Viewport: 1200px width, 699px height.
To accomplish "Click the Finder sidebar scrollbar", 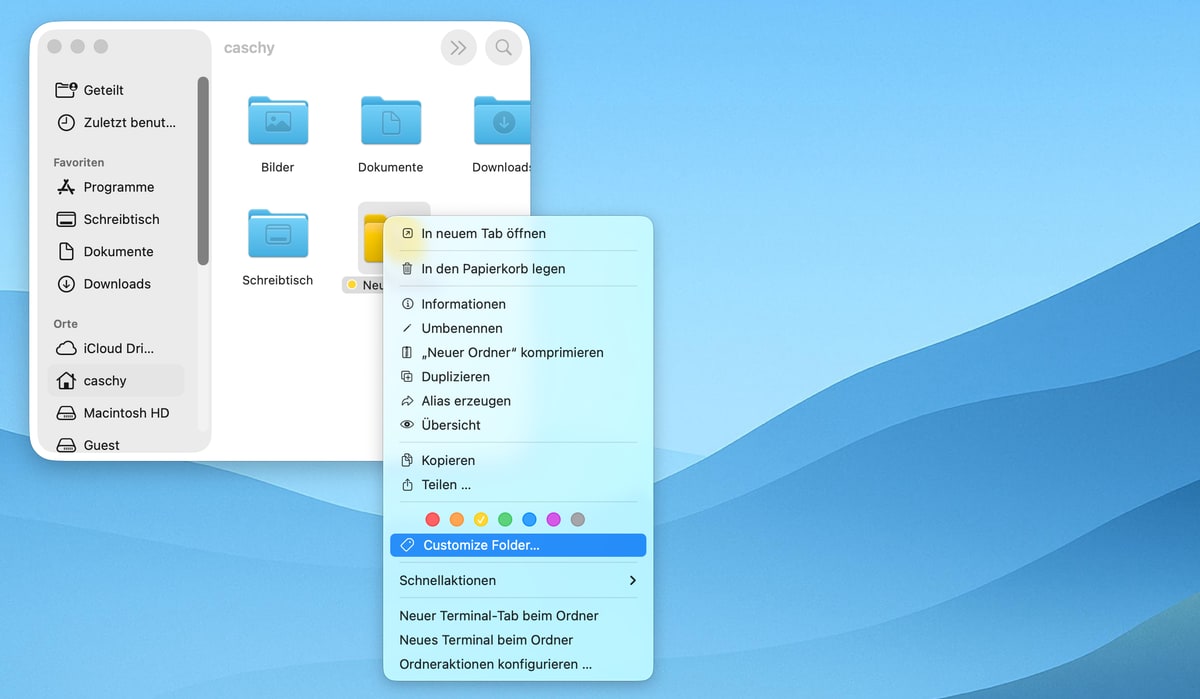I will [x=203, y=170].
